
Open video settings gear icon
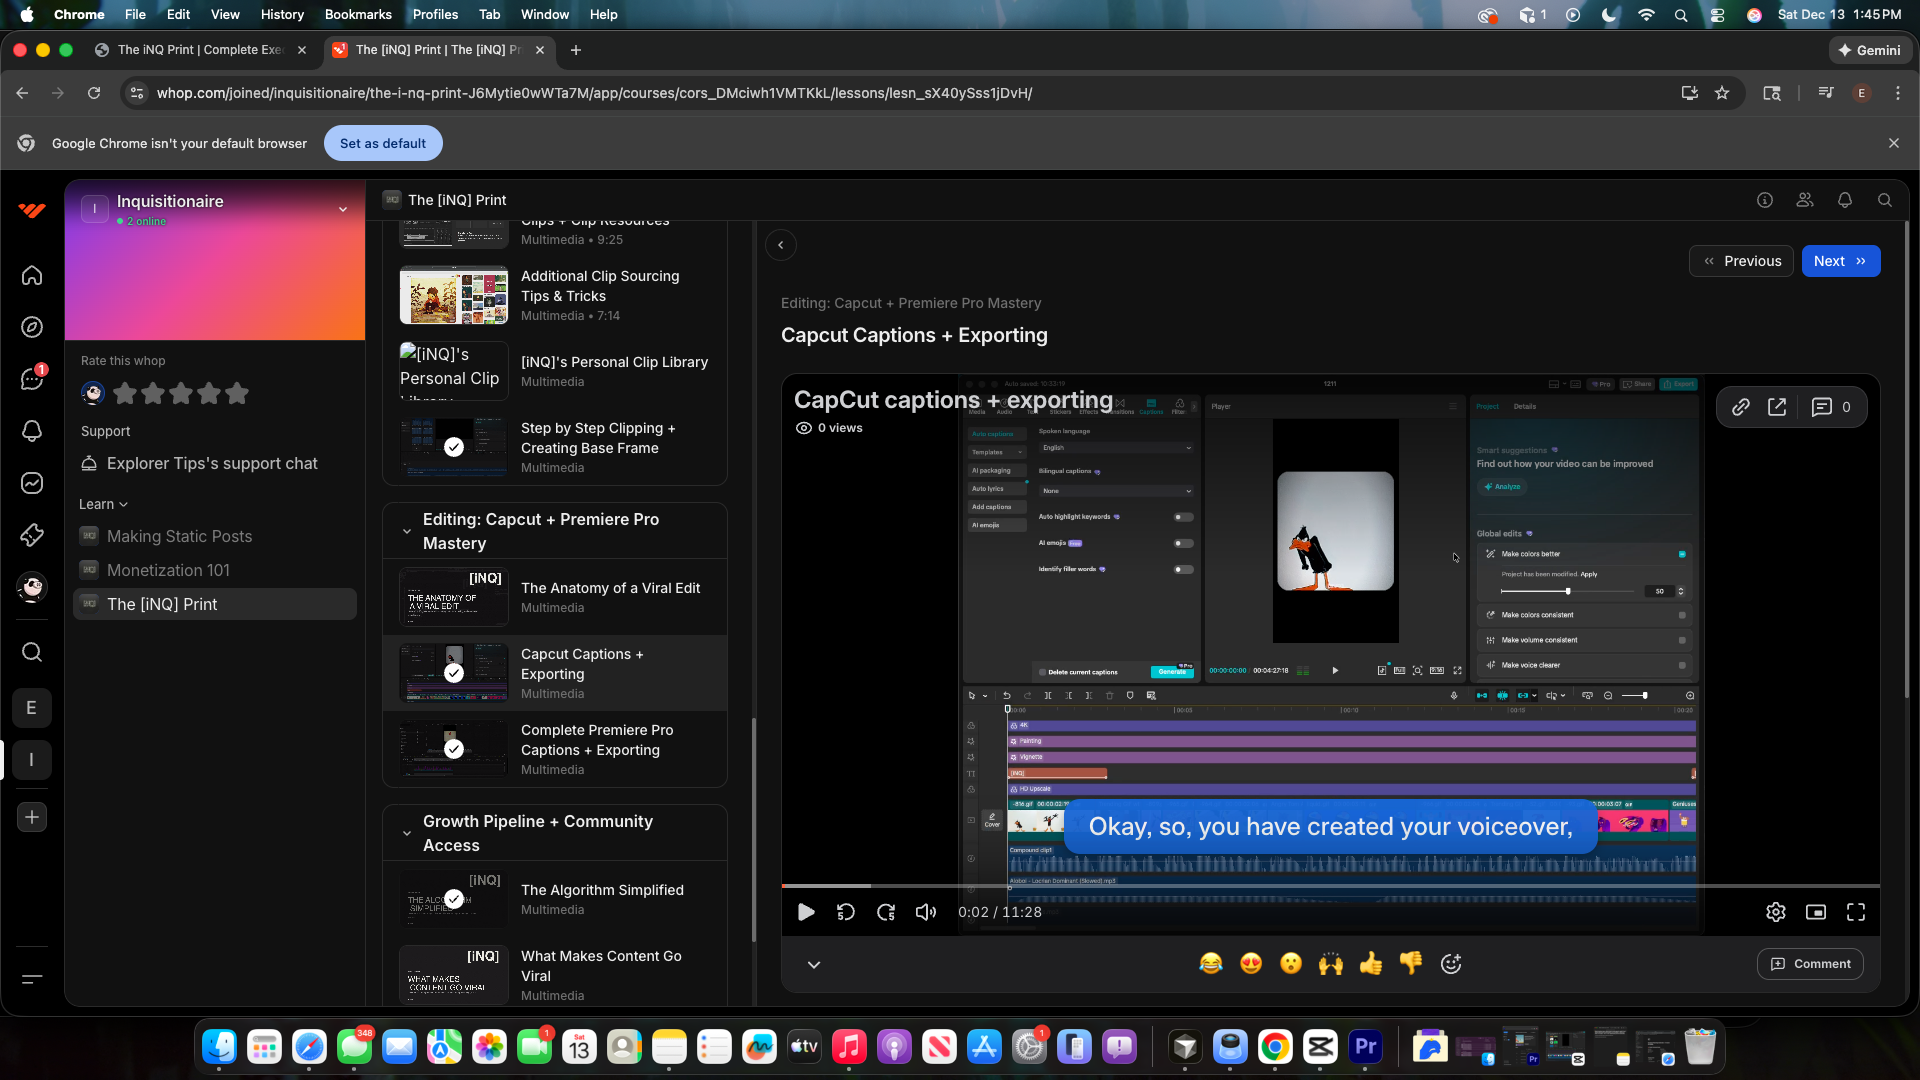pos(1775,912)
